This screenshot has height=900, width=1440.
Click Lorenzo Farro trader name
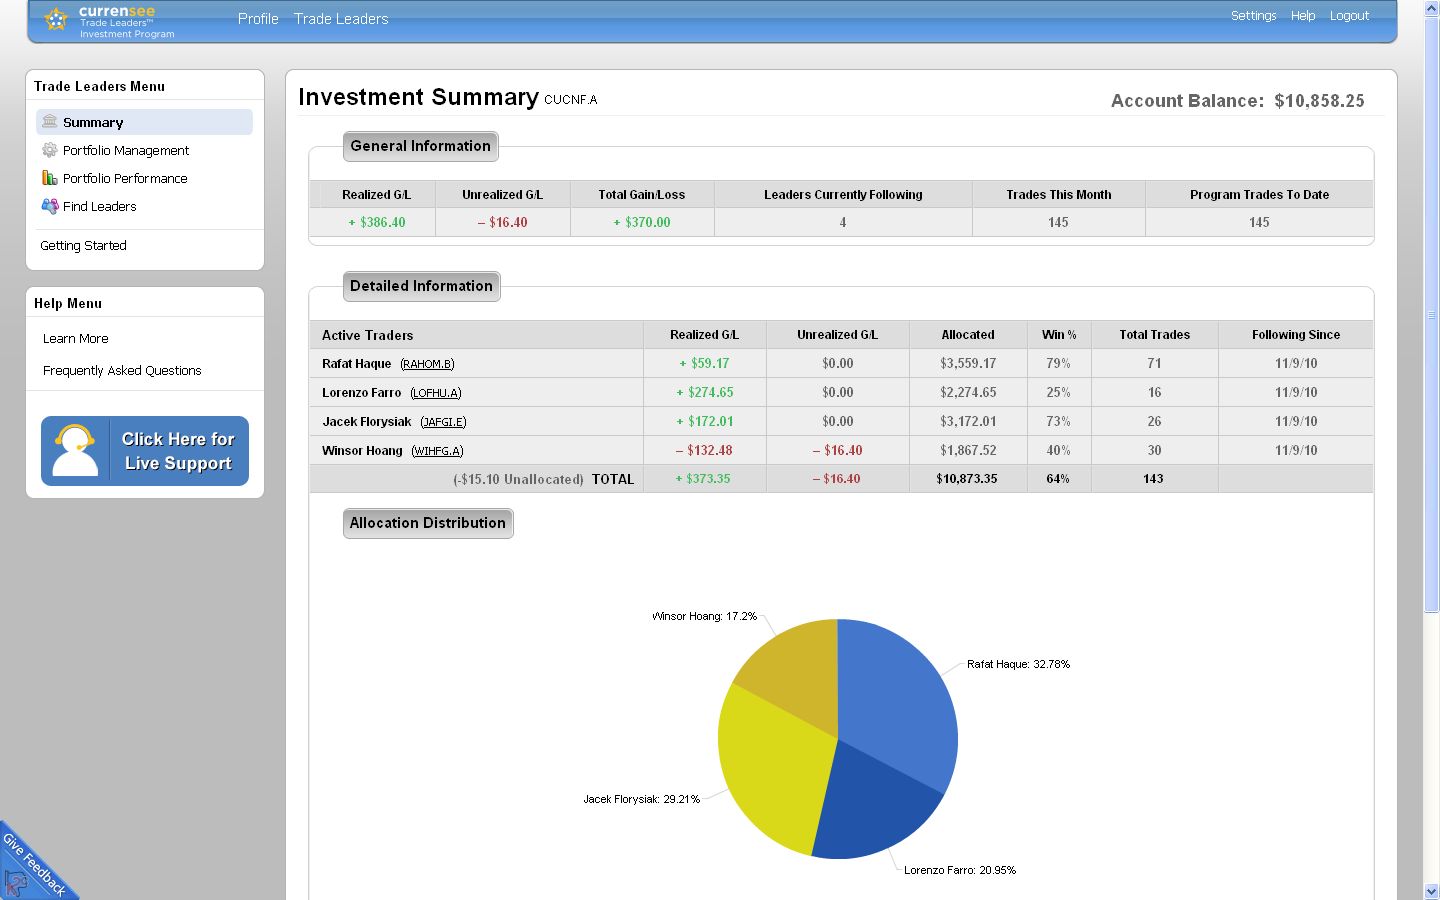[361, 393]
